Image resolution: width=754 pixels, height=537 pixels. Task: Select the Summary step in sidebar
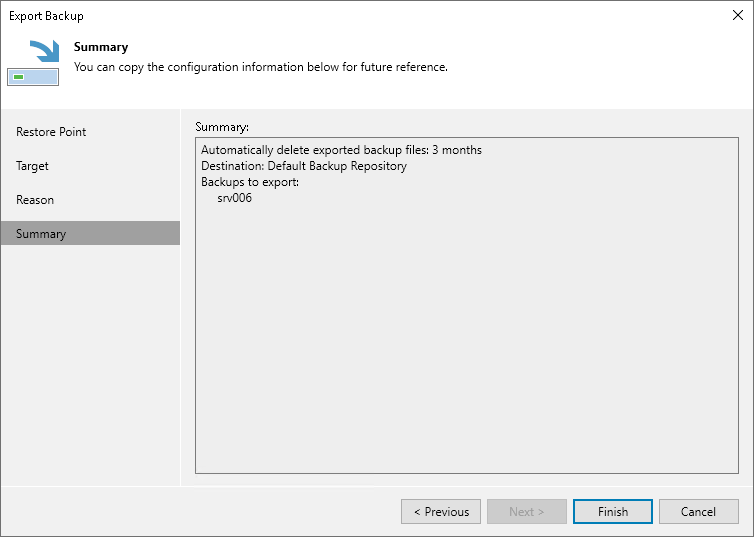(x=41, y=234)
